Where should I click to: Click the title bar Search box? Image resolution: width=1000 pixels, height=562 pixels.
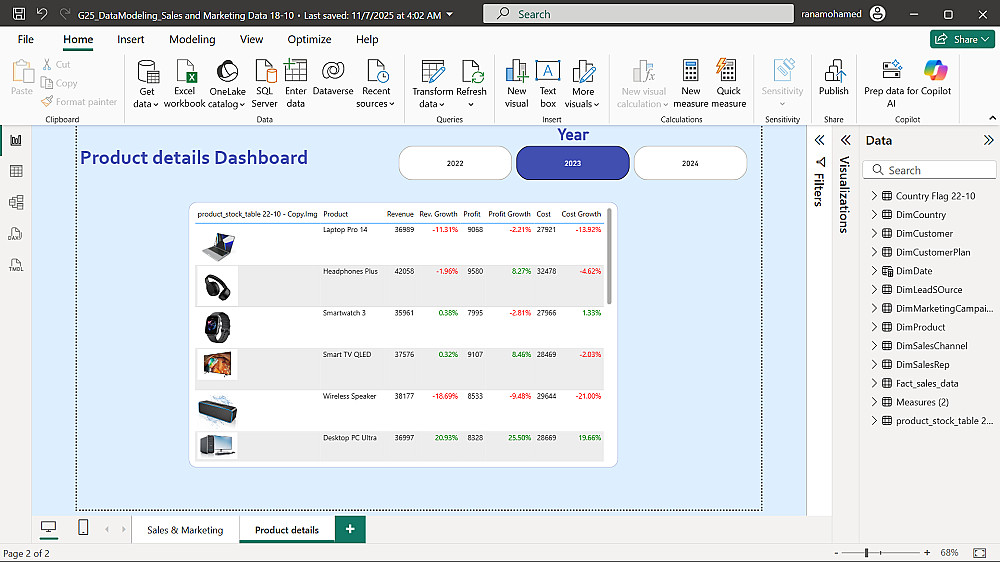[x=638, y=13]
